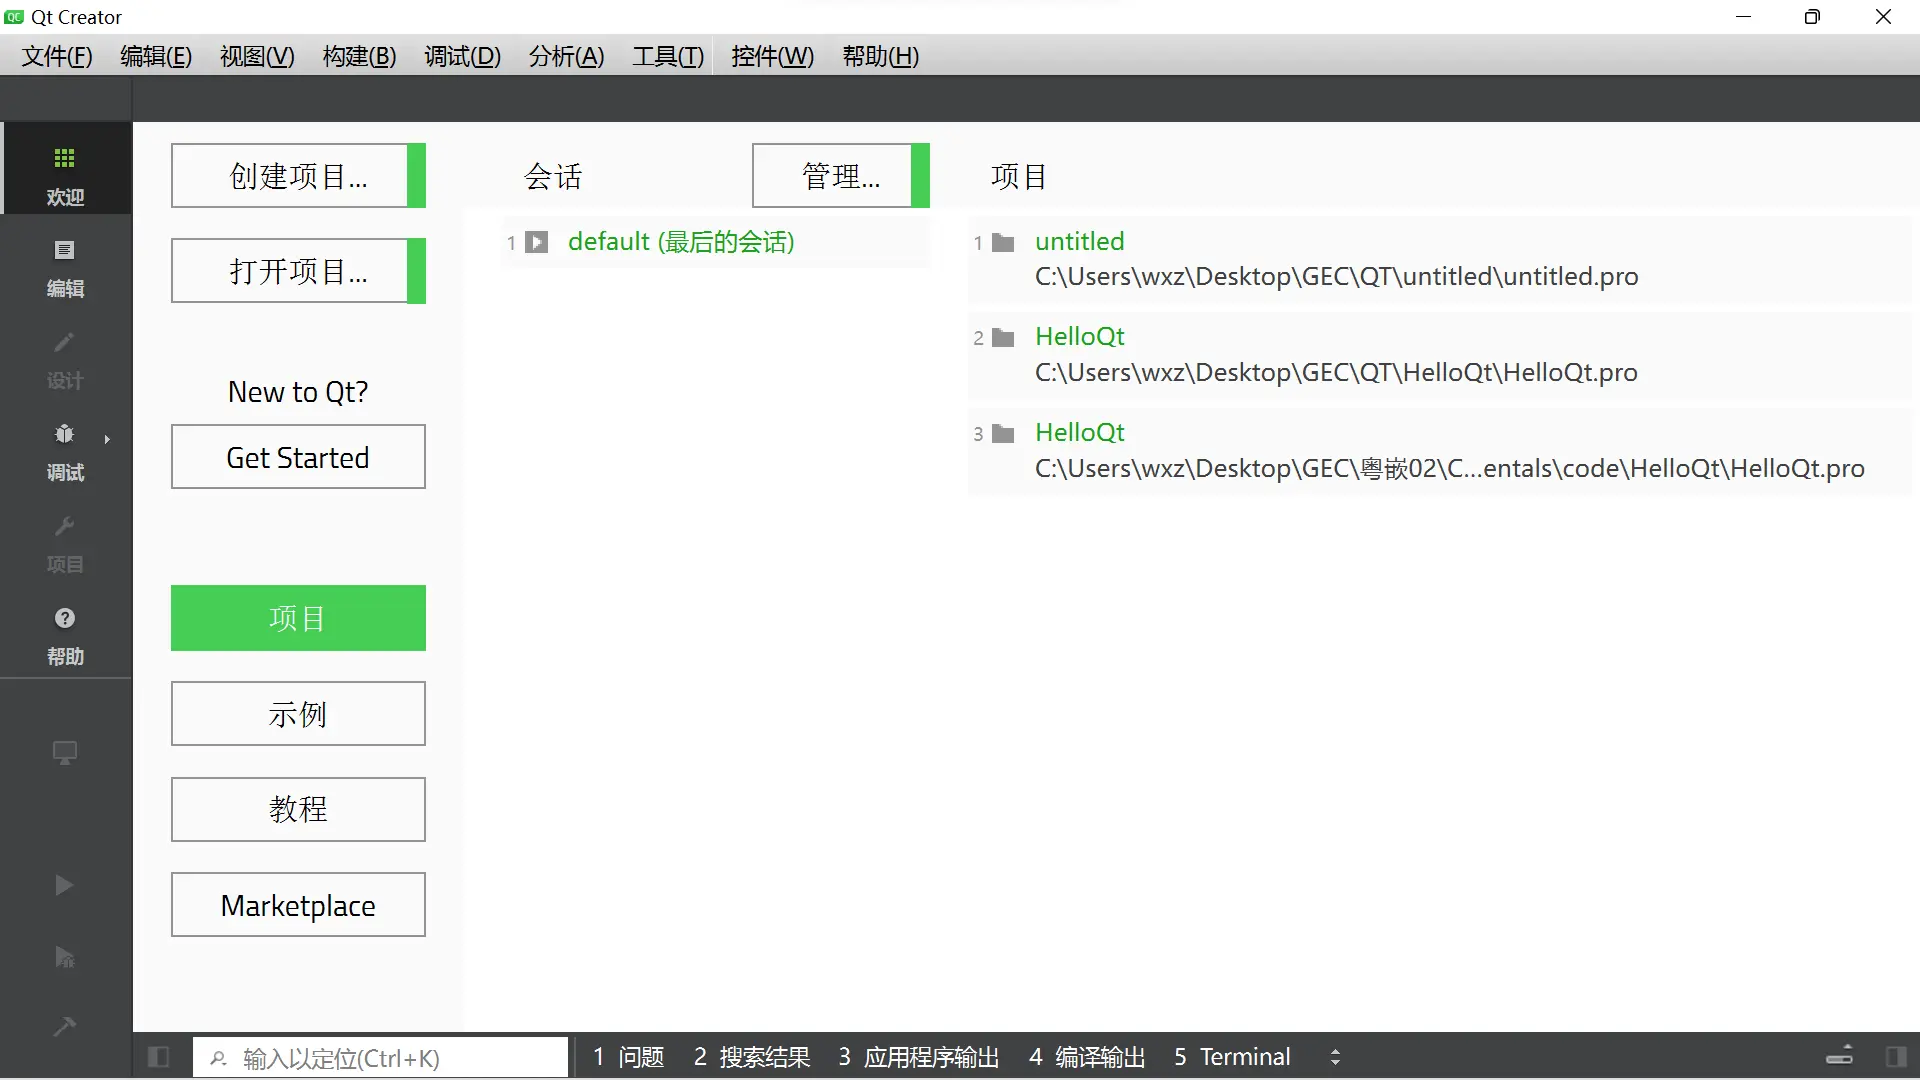Open HelloQt project under GEC\QT path
Image resolution: width=1920 pixels, height=1080 pixels.
tap(1080, 337)
